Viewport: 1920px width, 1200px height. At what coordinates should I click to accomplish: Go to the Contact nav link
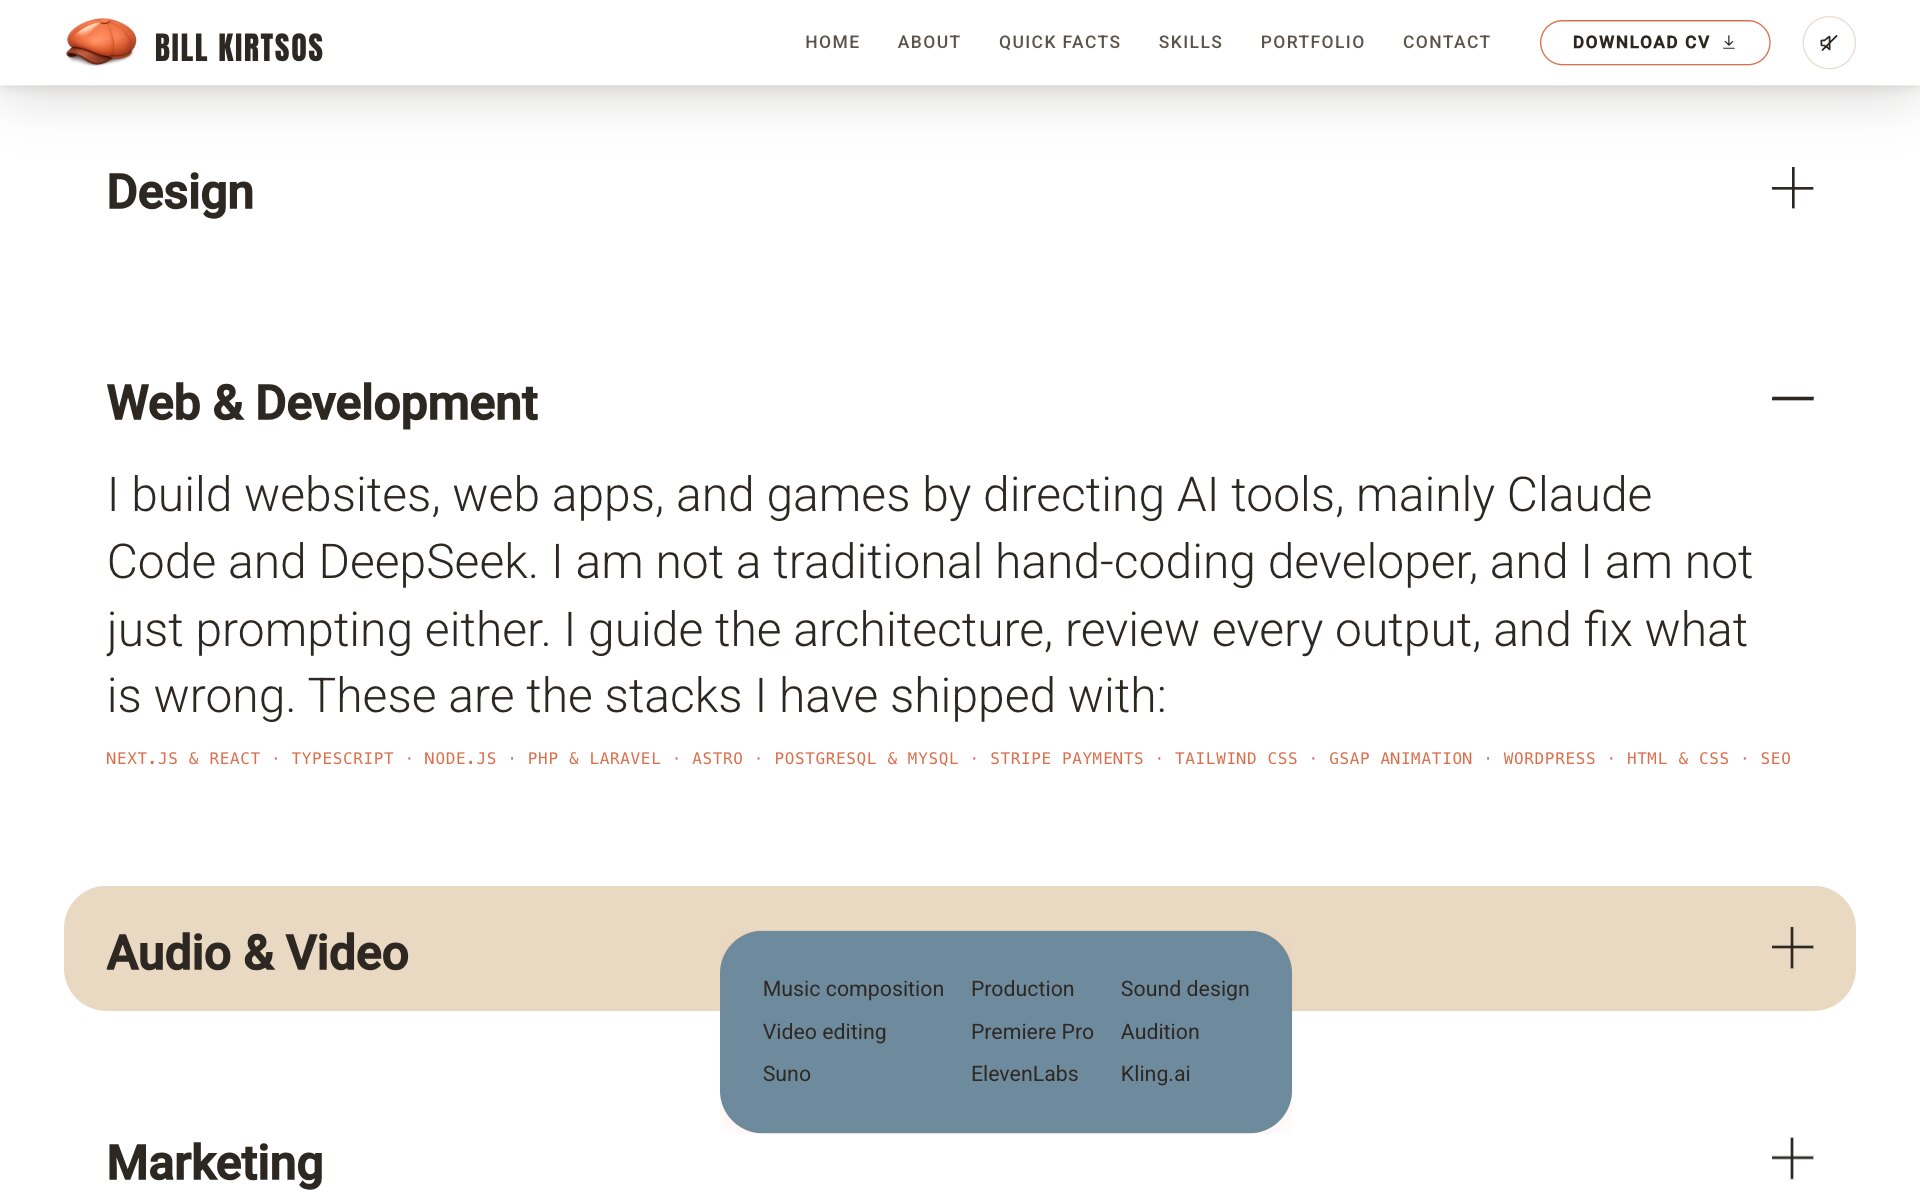[1446, 42]
